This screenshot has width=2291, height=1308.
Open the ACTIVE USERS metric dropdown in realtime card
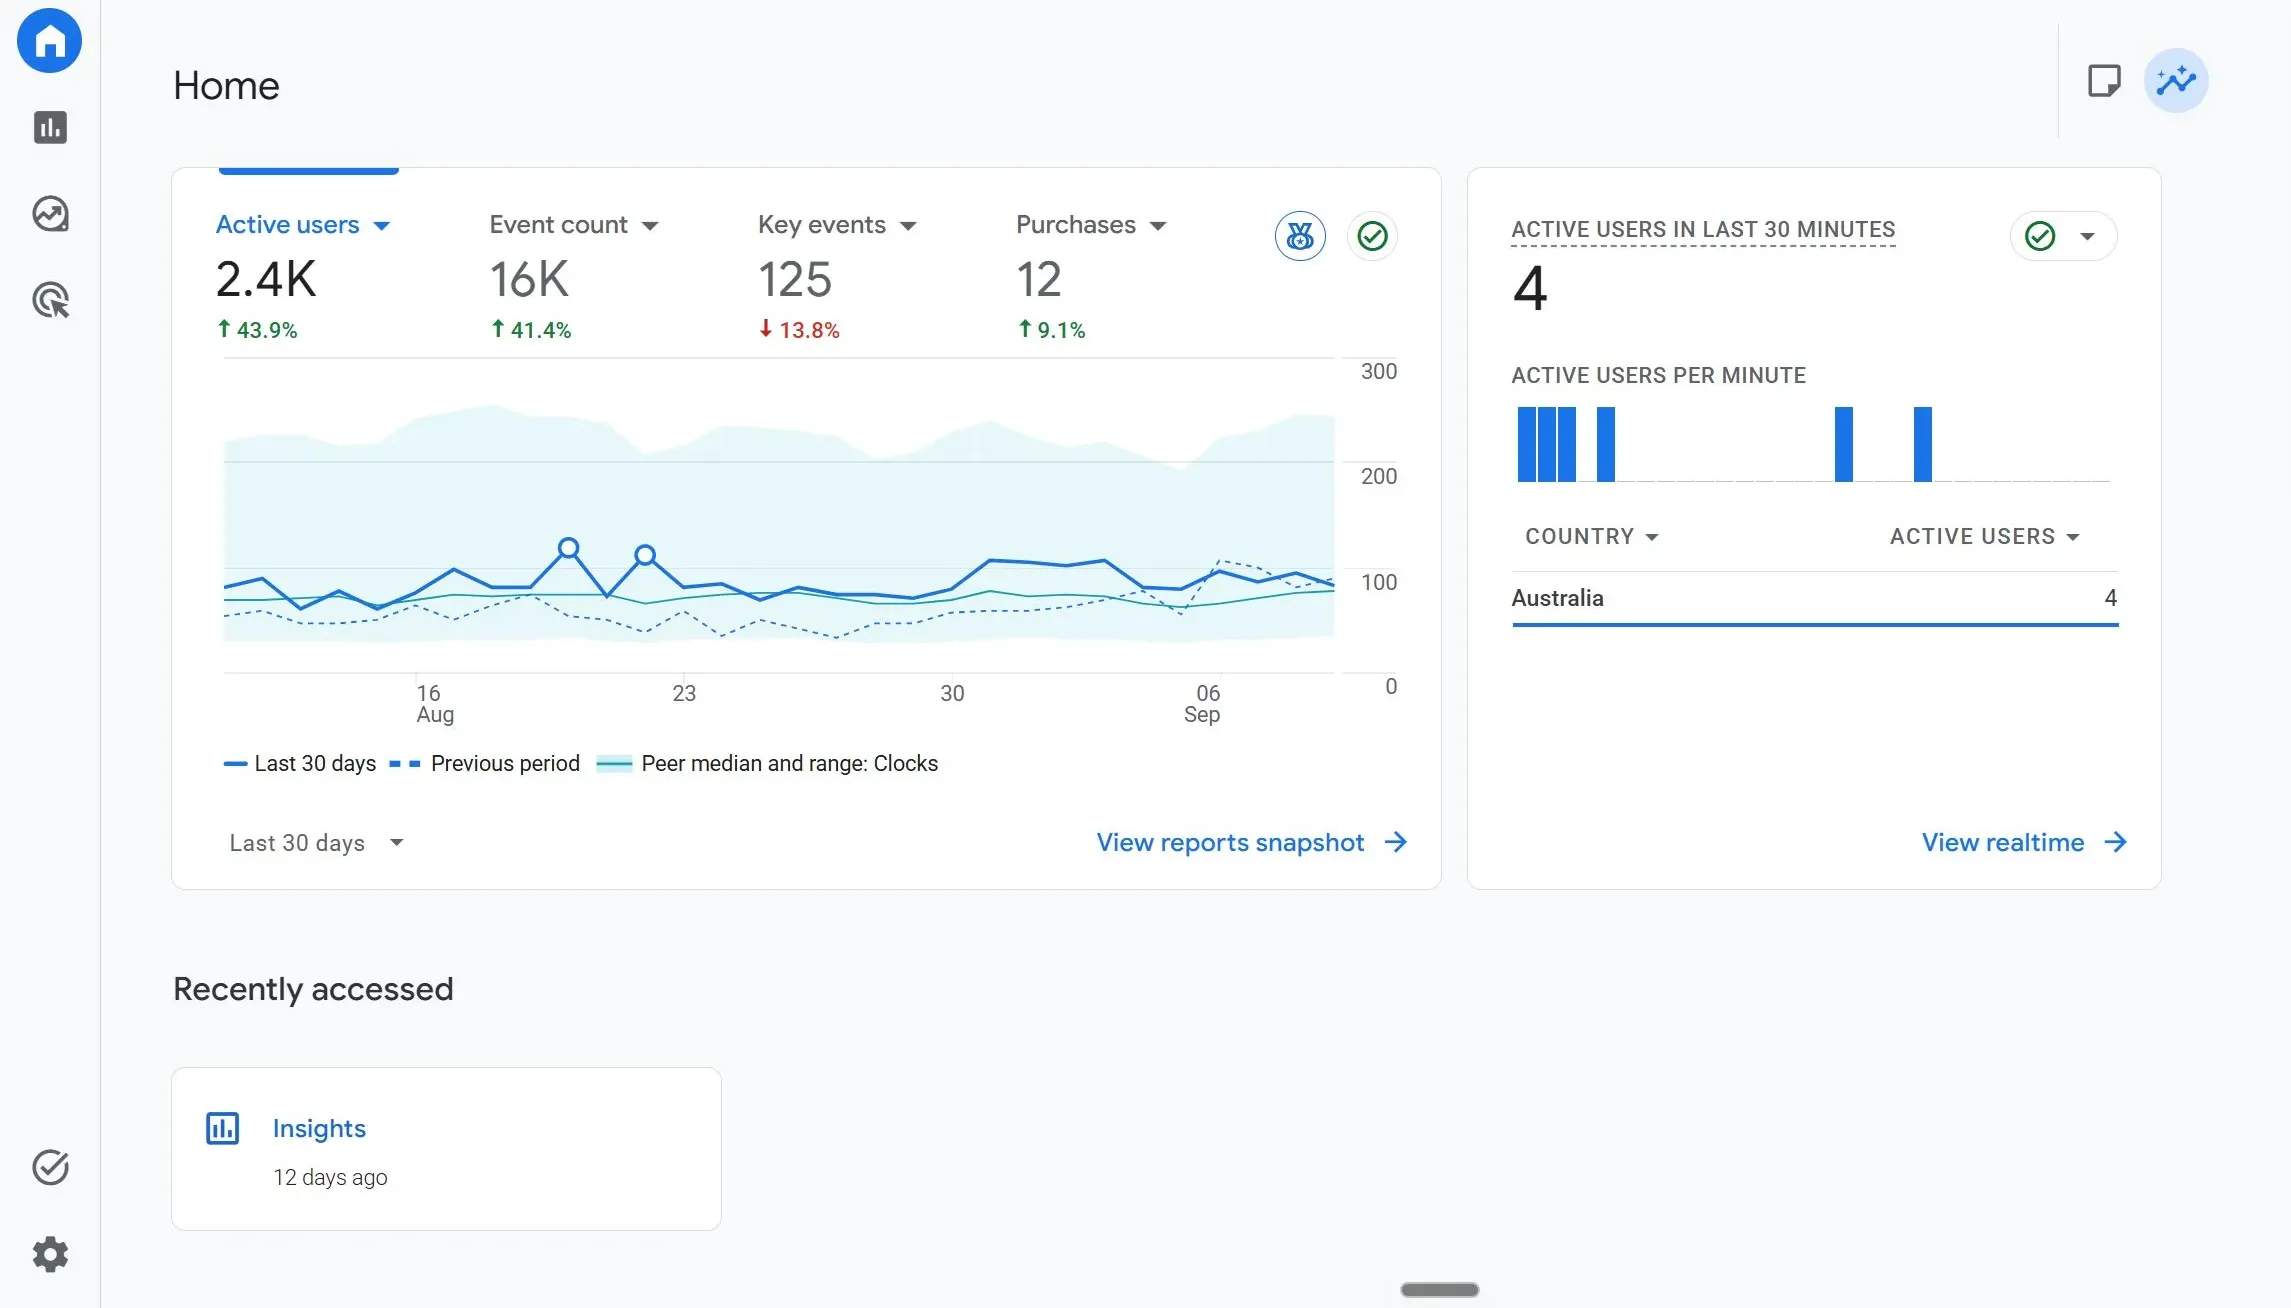[1984, 537]
